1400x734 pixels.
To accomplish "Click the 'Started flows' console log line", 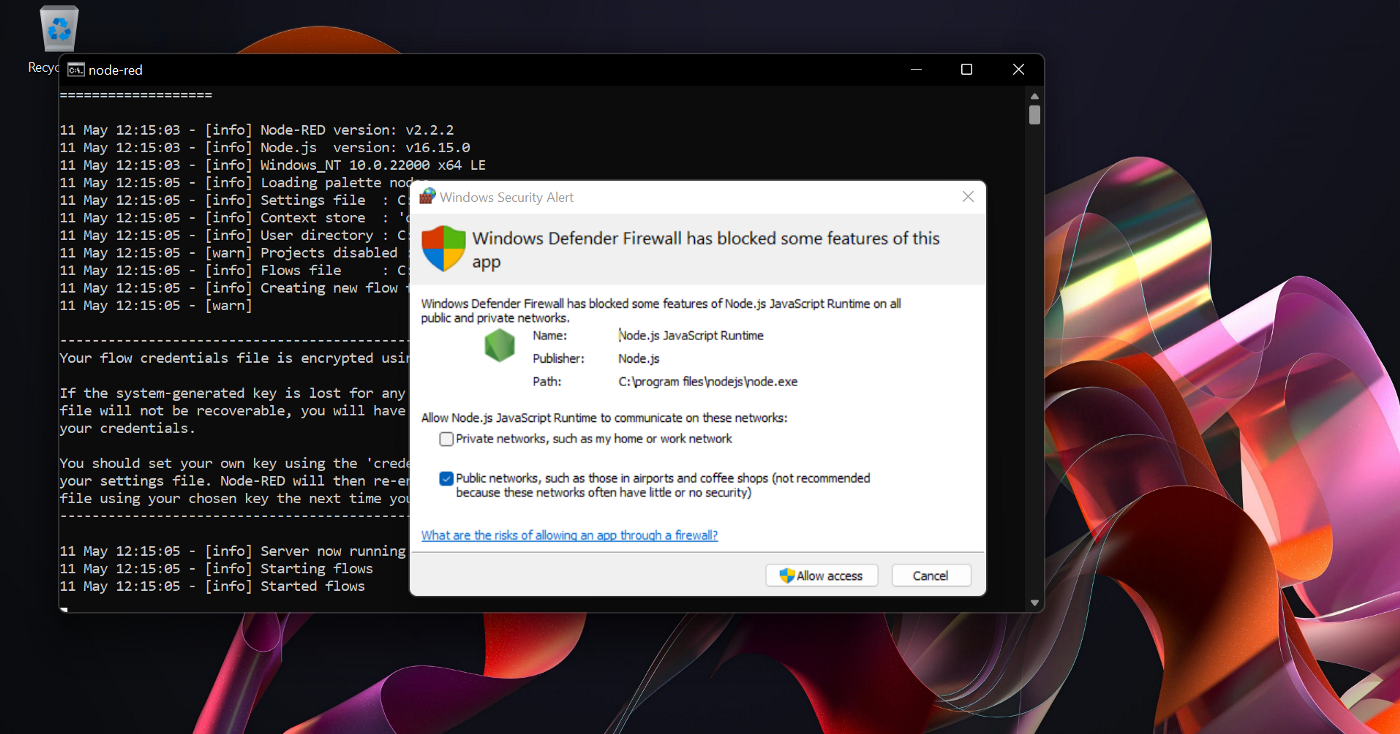I will [212, 586].
